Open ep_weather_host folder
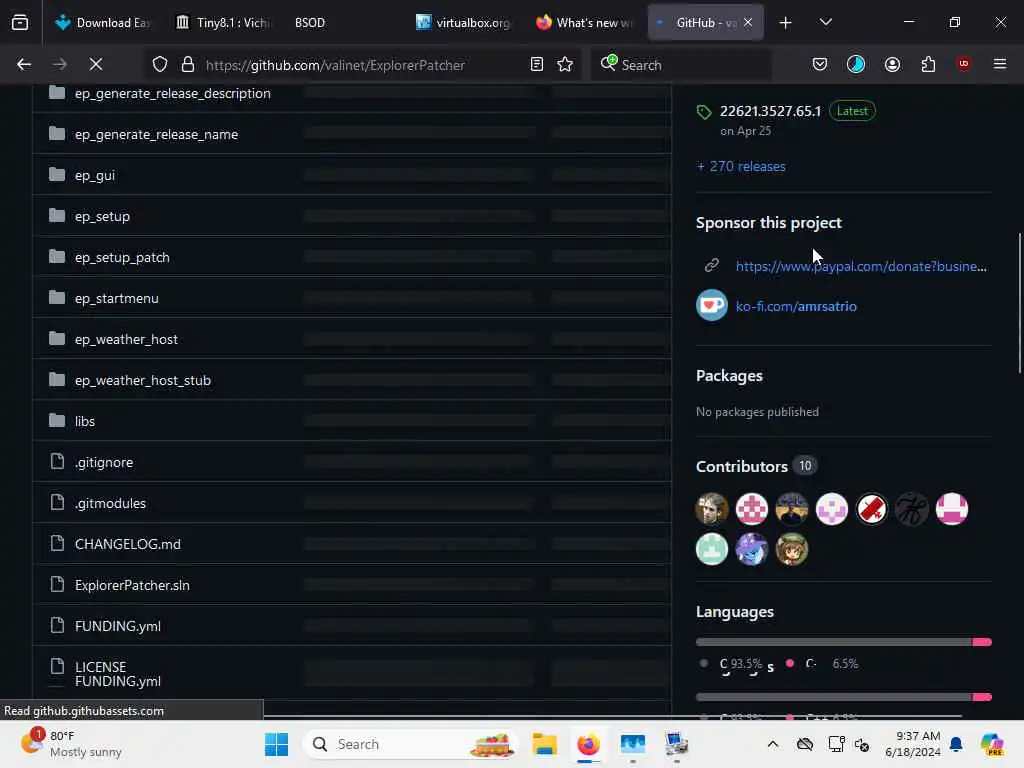 tap(126, 340)
